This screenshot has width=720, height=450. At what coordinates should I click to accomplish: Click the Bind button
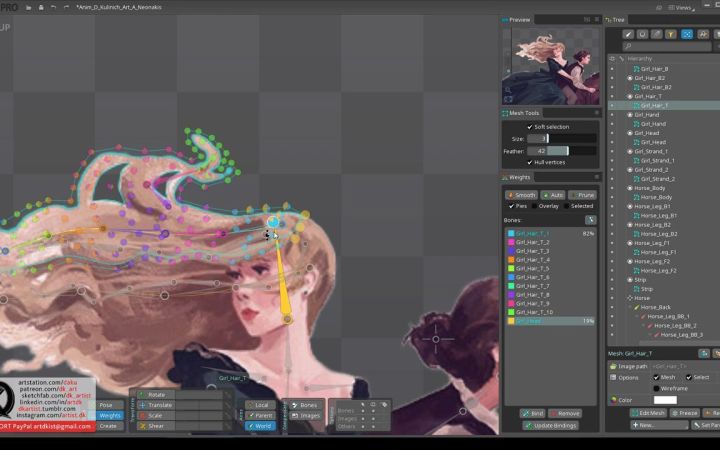[x=533, y=413]
